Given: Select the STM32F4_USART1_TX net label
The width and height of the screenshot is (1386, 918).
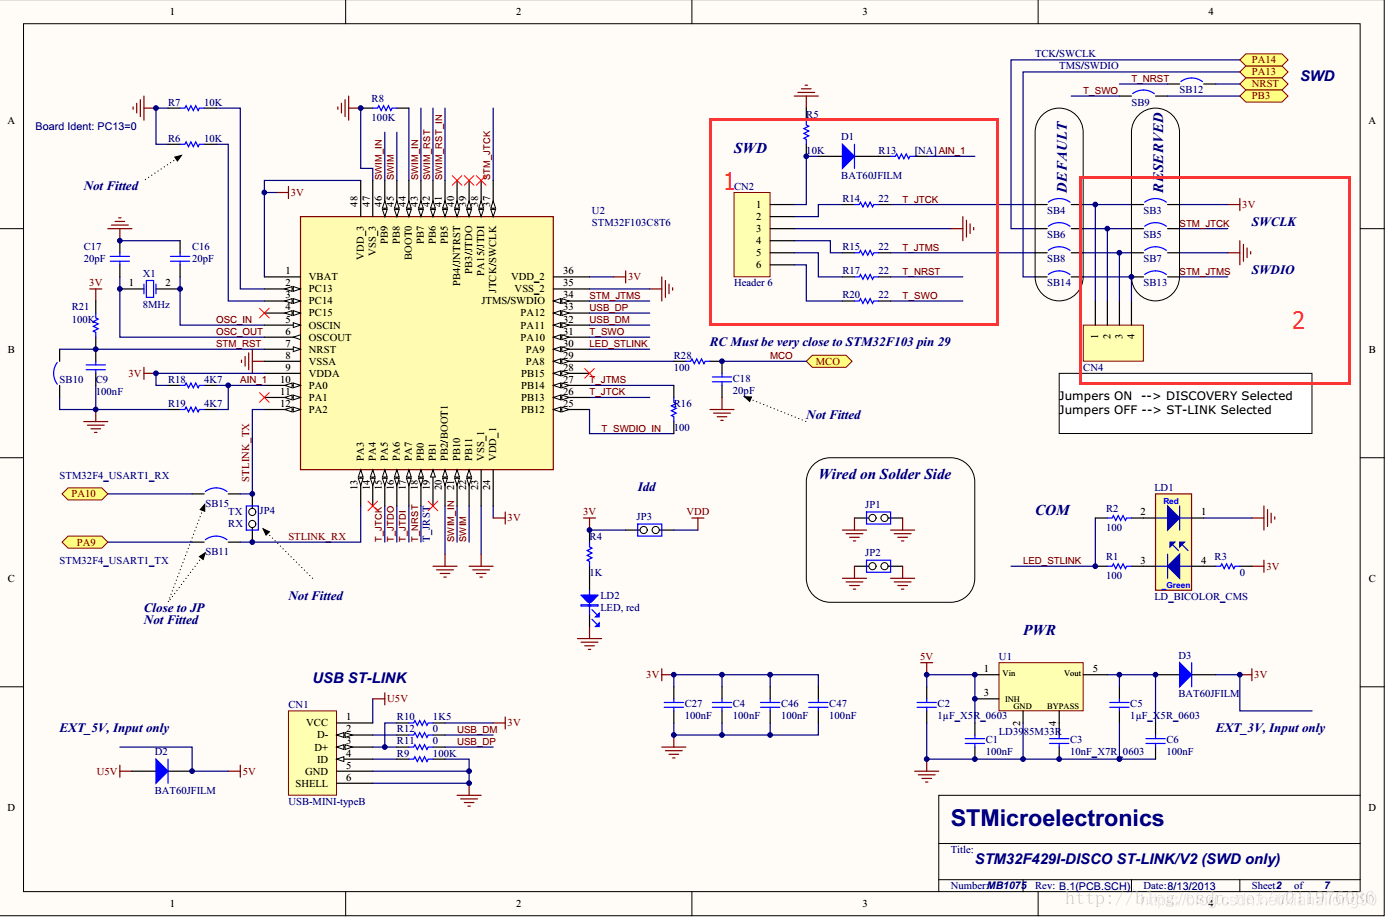Looking at the screenshot, I should click(114, 561).
